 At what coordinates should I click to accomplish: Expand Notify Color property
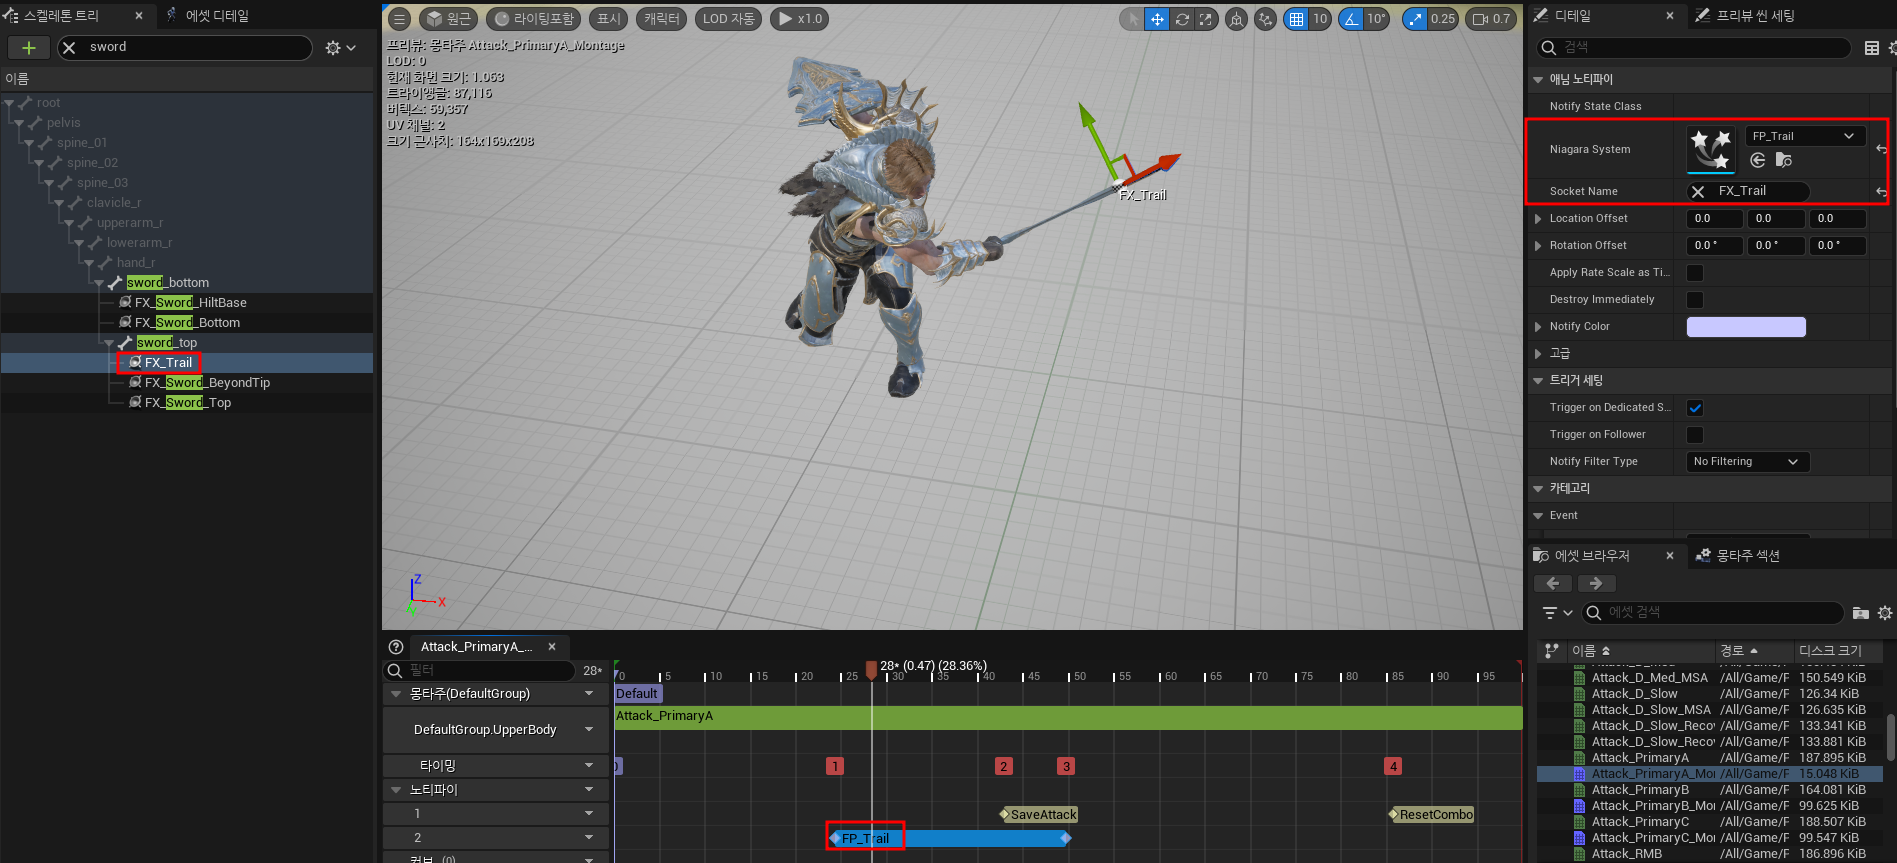click(1538, 326)
